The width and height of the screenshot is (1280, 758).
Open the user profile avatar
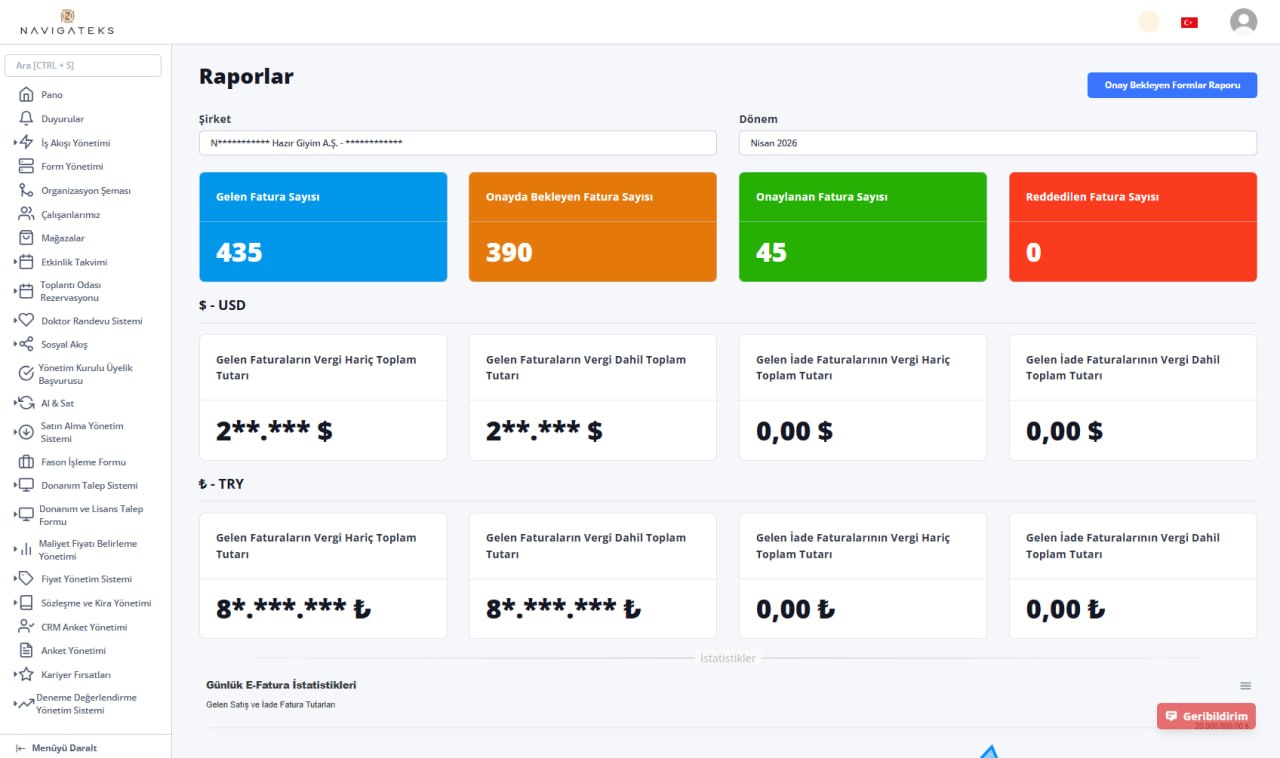click(1243, 21)
